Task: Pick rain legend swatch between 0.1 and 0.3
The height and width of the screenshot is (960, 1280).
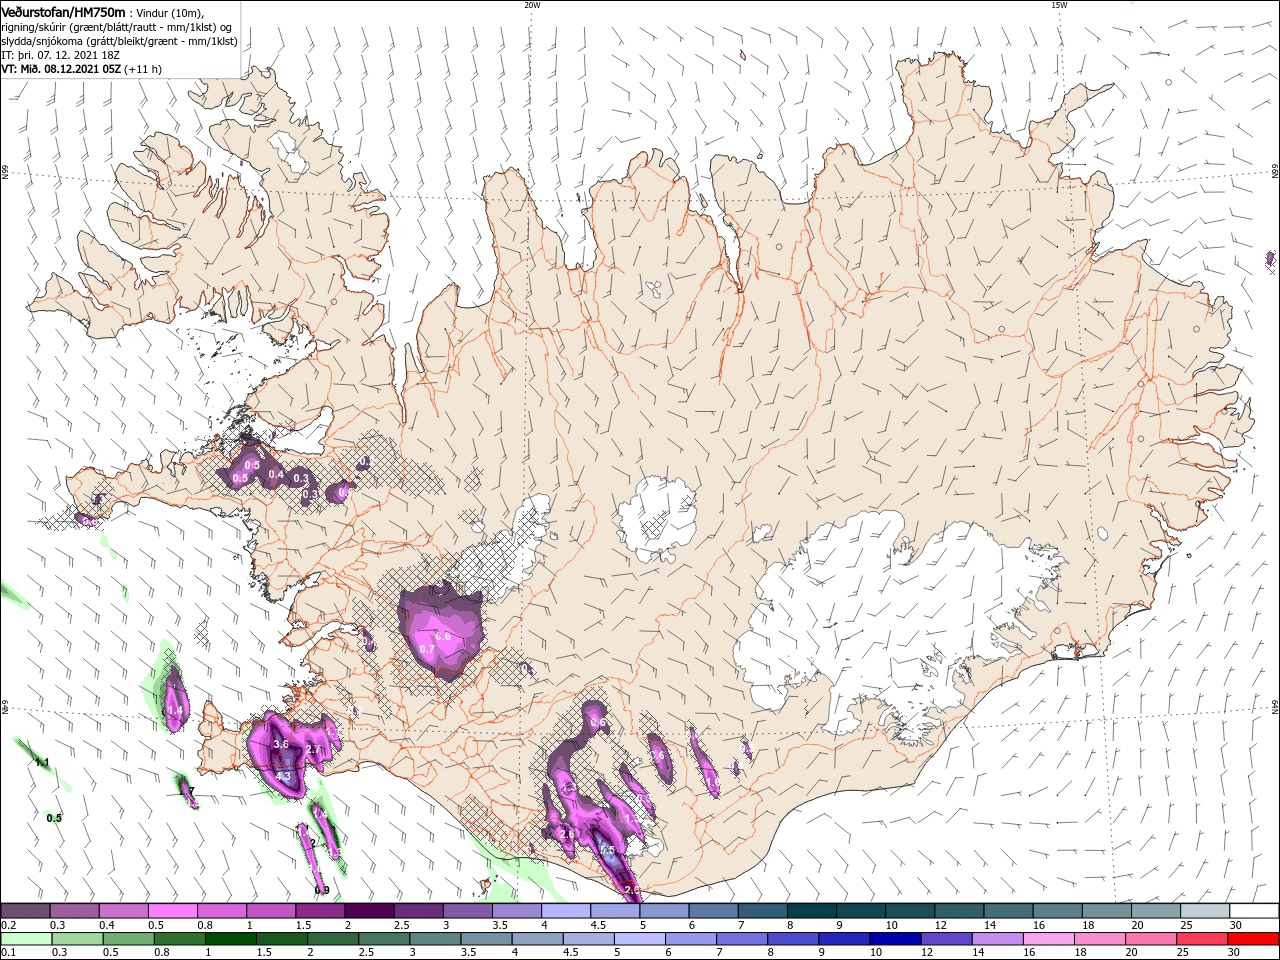Action: (x=25, y=939)
